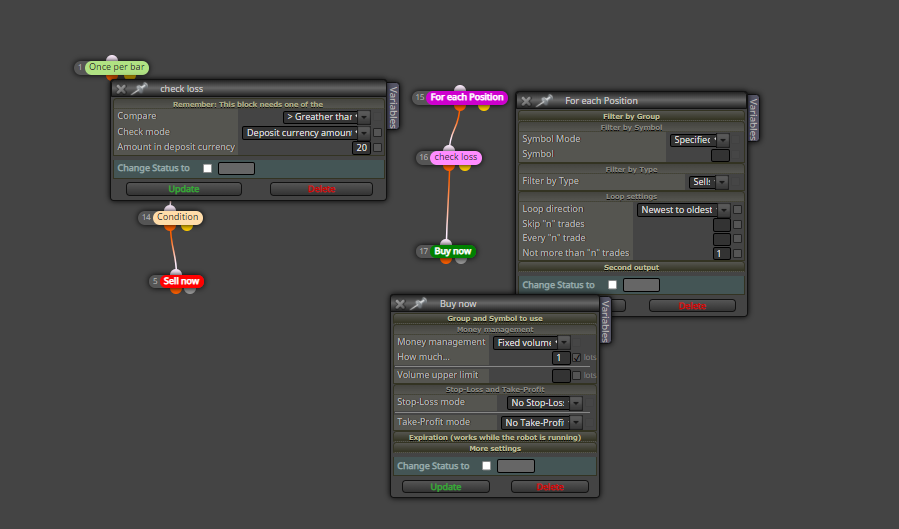Close the Buy now panel

pos(400,304)
